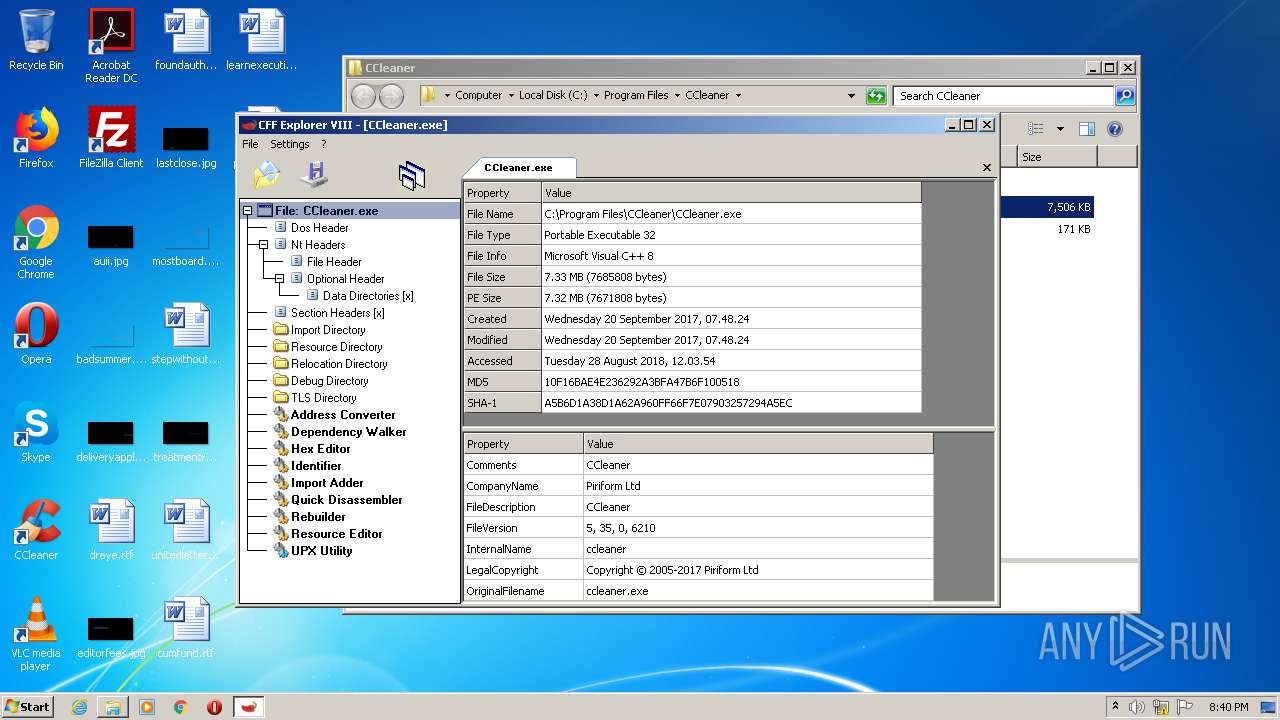Open the Dependency Walker tool
The width and height of the screenshot is (1280, 720).
point(348,432)
